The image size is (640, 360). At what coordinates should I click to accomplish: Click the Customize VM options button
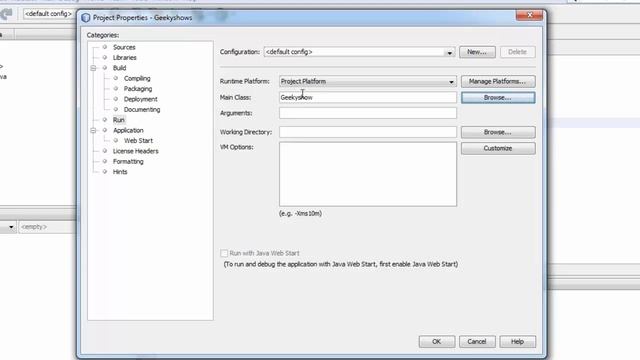coord(498,148)
